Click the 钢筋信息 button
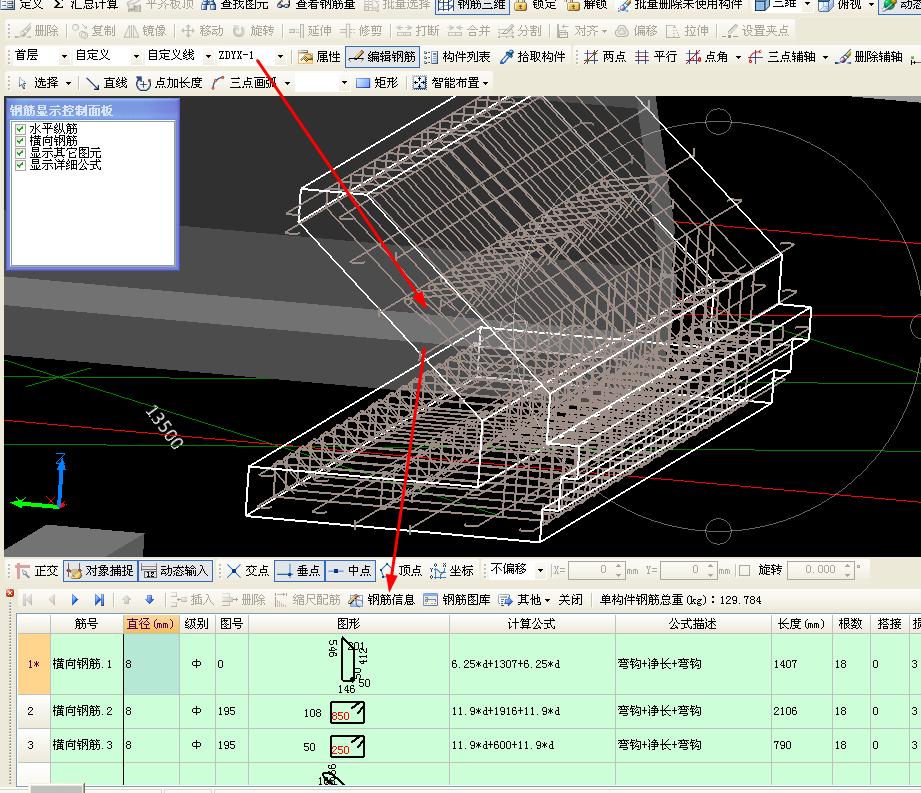 (x=382, y=600)
